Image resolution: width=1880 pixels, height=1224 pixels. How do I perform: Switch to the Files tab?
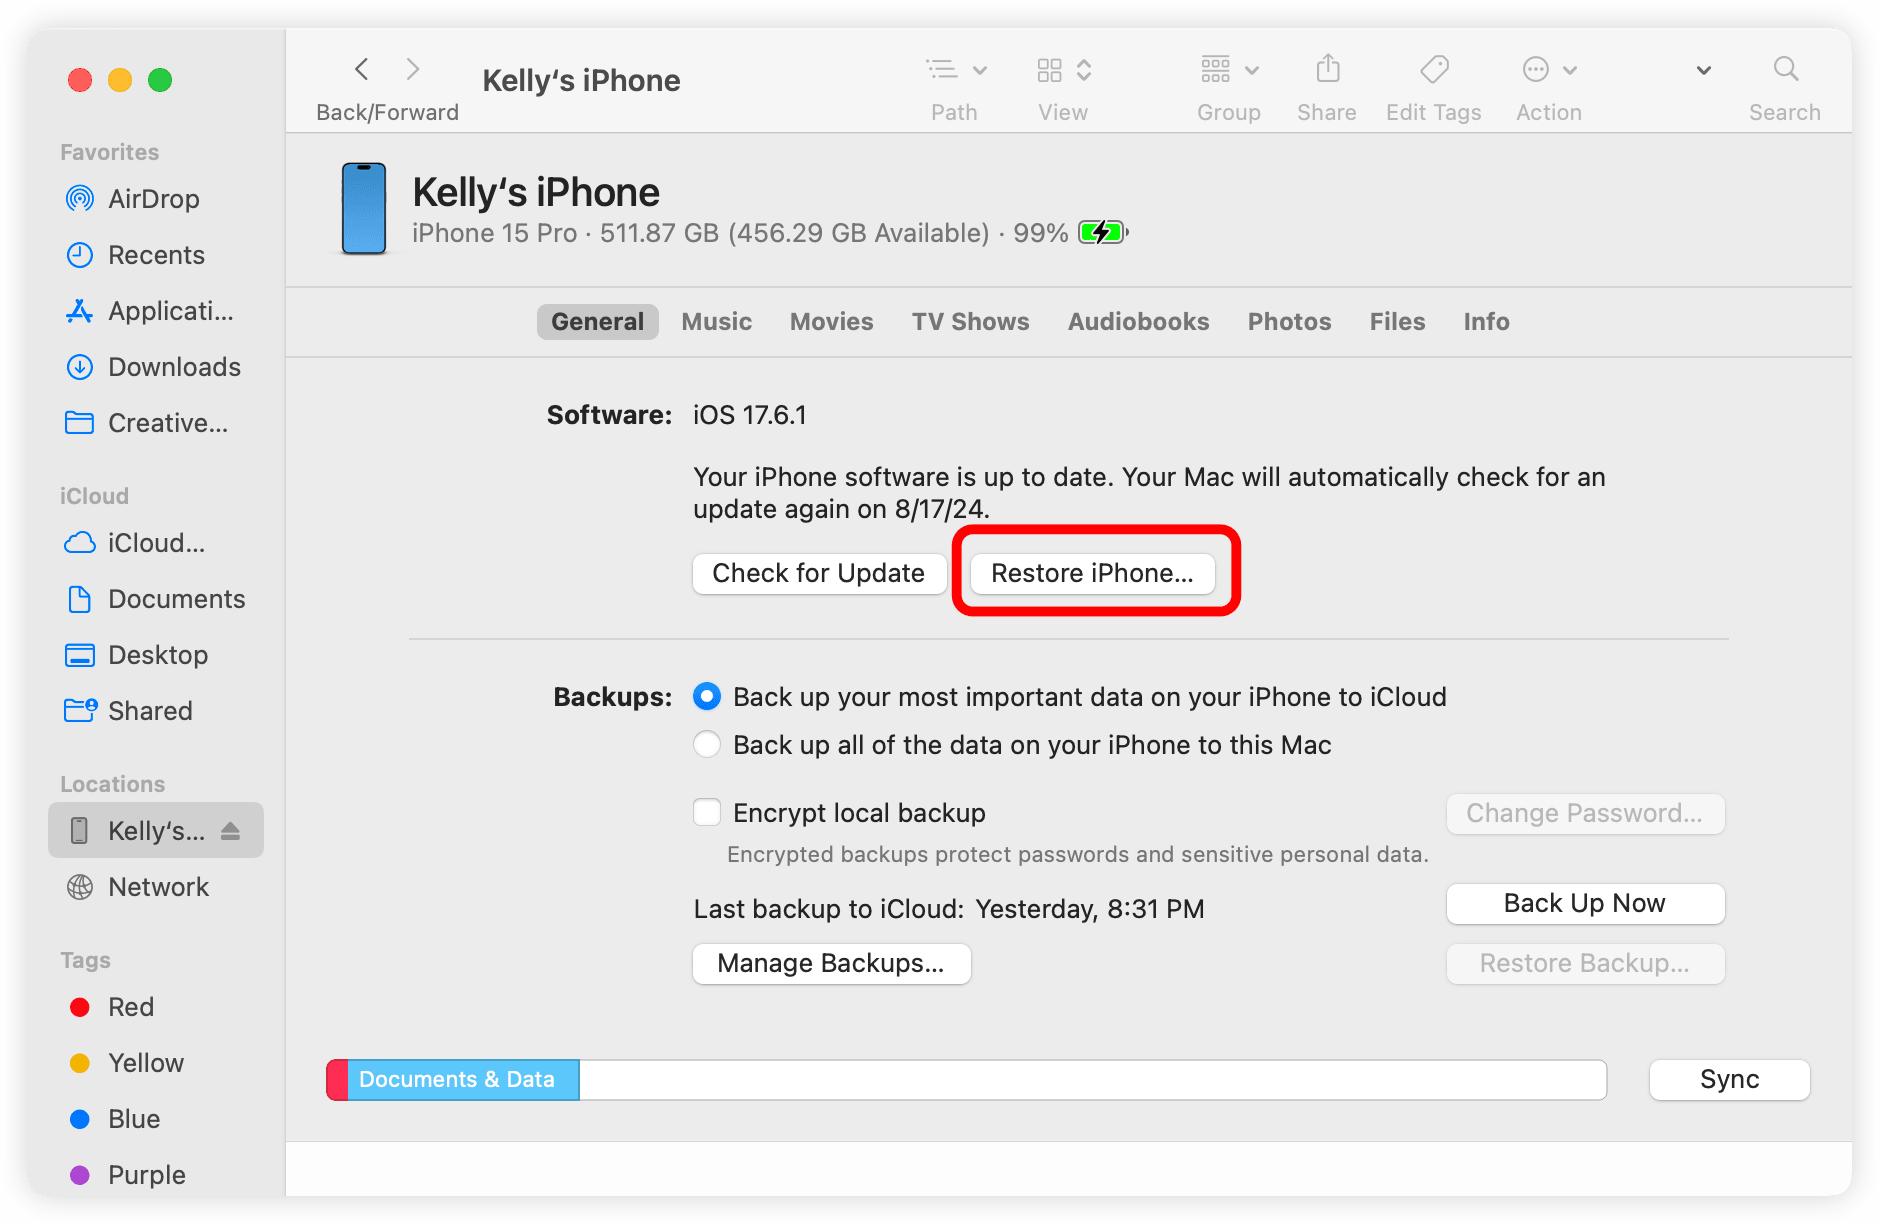tap(1398, 322)
